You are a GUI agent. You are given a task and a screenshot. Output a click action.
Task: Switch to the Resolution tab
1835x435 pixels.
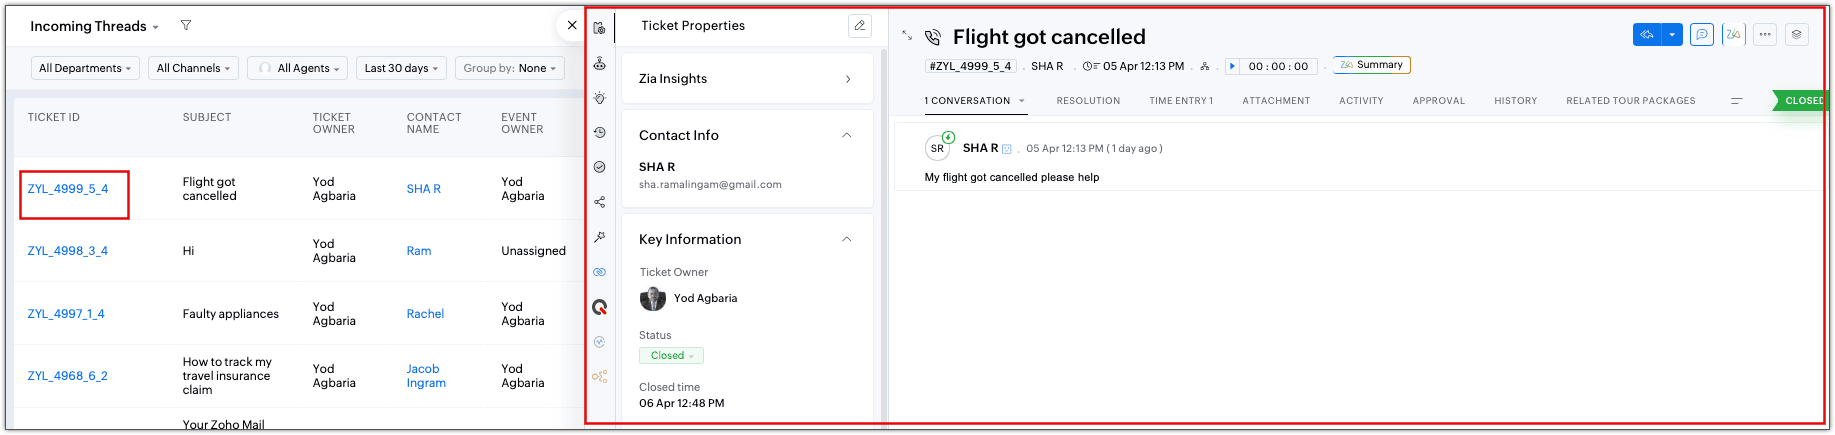[1088, 101]
